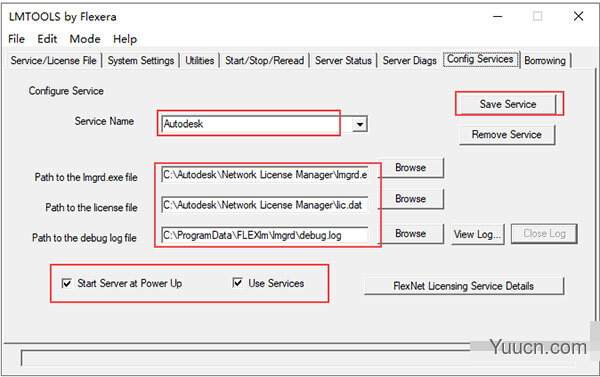Switch to Start/Stop/Reread tab
600x377 pixels.
pos(264,60)
